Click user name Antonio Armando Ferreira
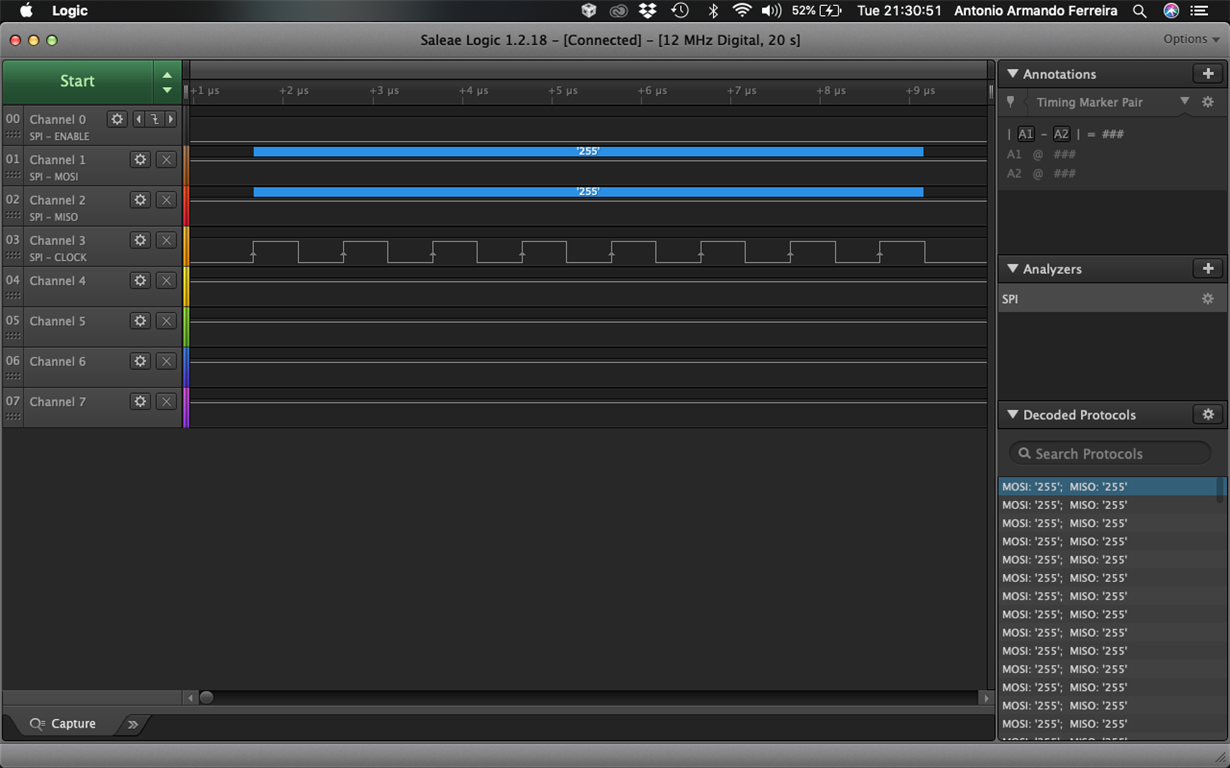Screen dimensions: 1230x768 1035,11
